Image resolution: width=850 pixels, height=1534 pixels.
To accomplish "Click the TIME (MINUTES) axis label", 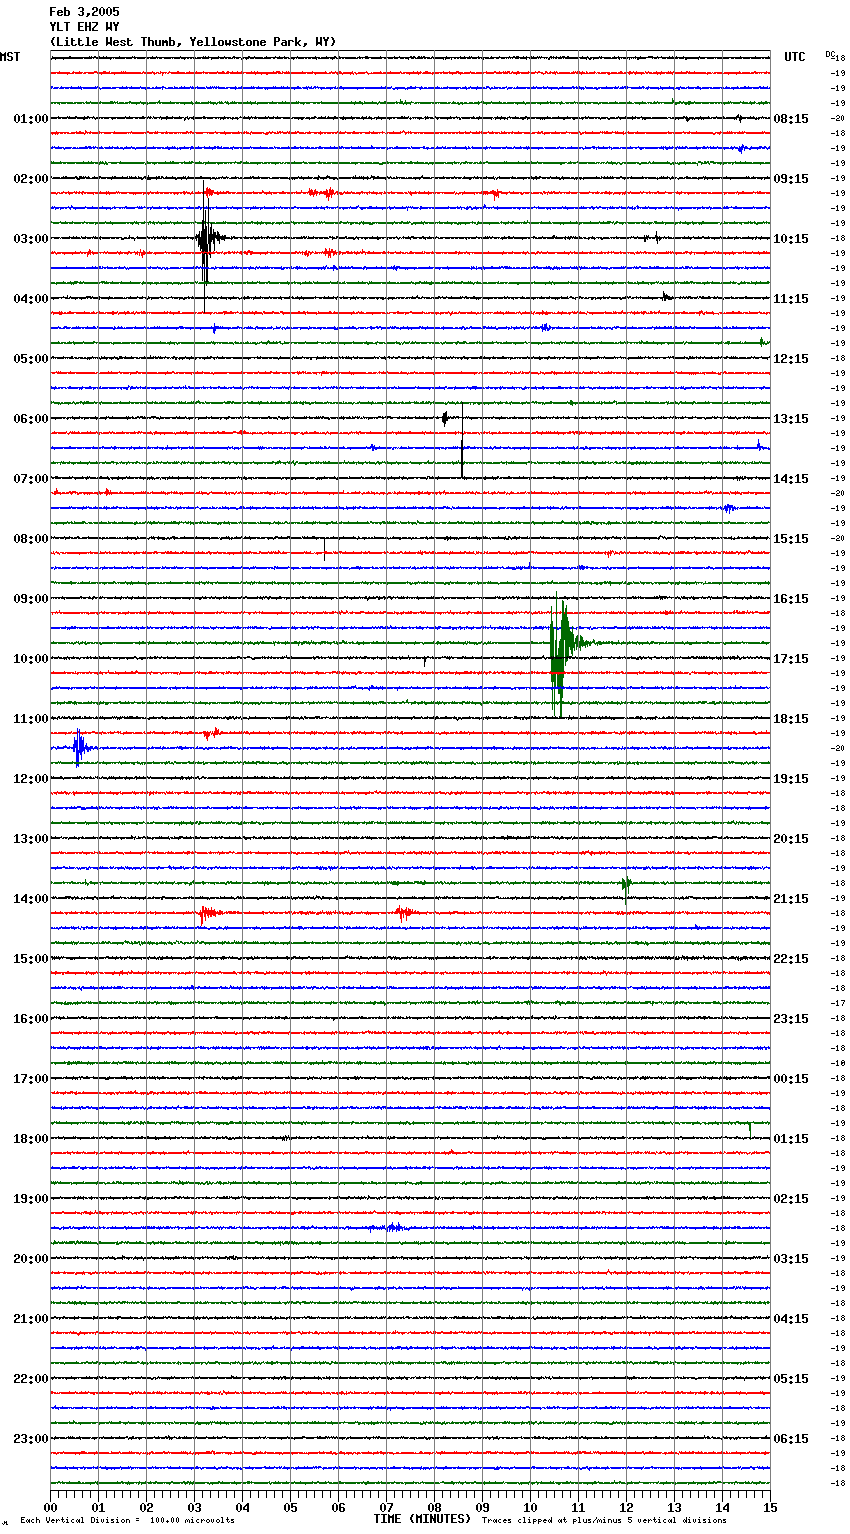I will click(422, 1519).
